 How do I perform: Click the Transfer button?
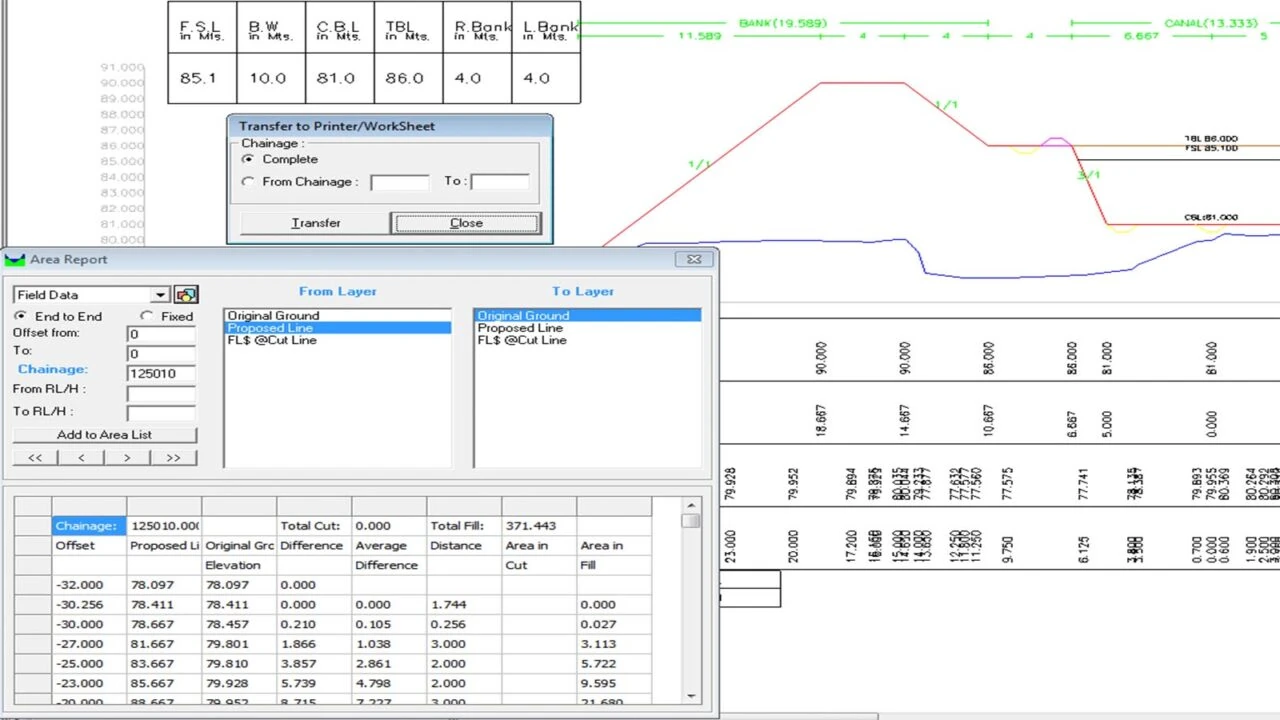pos(315,223)
